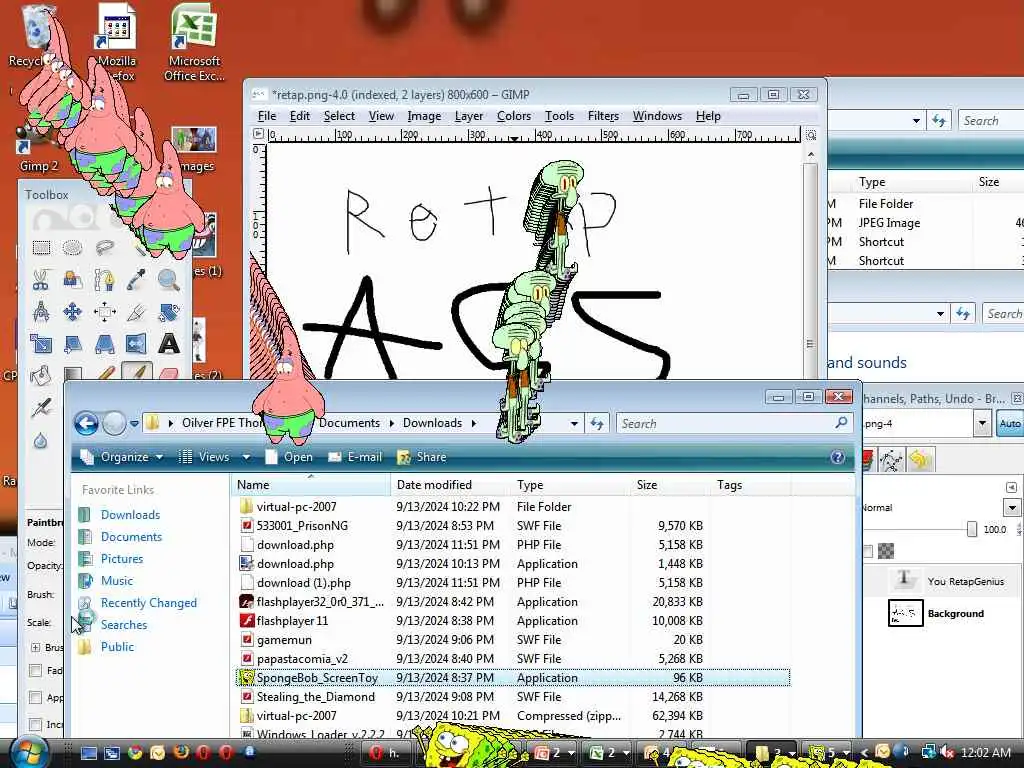Open the Layer menu in GIMP
The width and height of the screenshot is (1024, 768).
468,116
